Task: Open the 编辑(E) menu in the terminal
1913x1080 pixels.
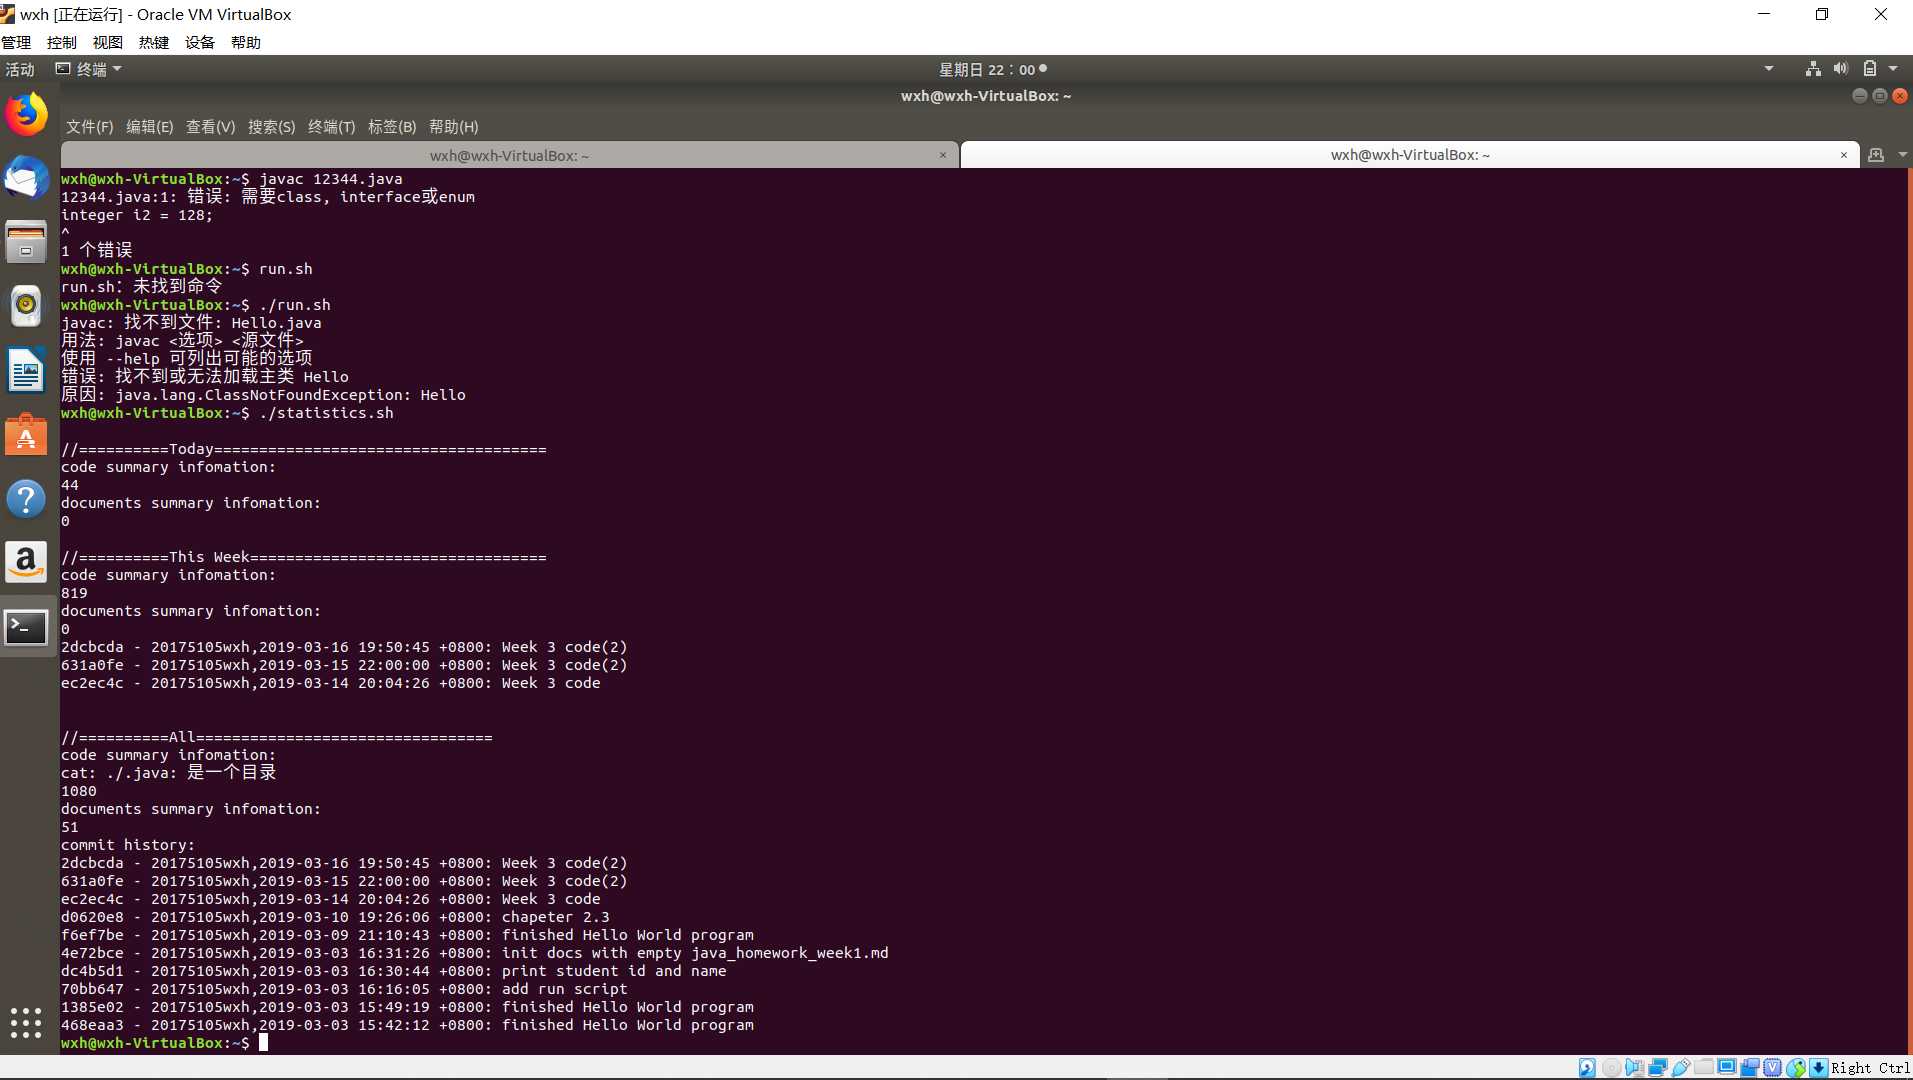Action: [150, 127]
